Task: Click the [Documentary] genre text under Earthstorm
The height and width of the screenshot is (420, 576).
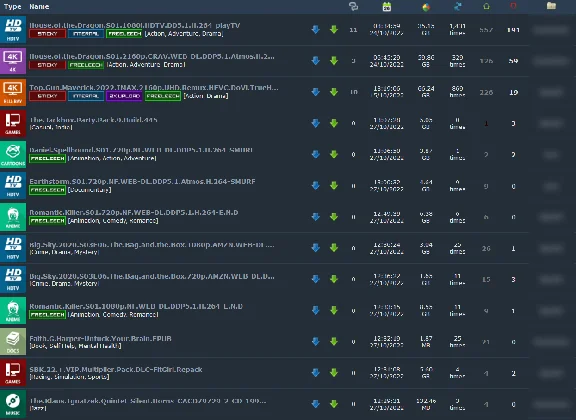Action: (x=89, y=190)
